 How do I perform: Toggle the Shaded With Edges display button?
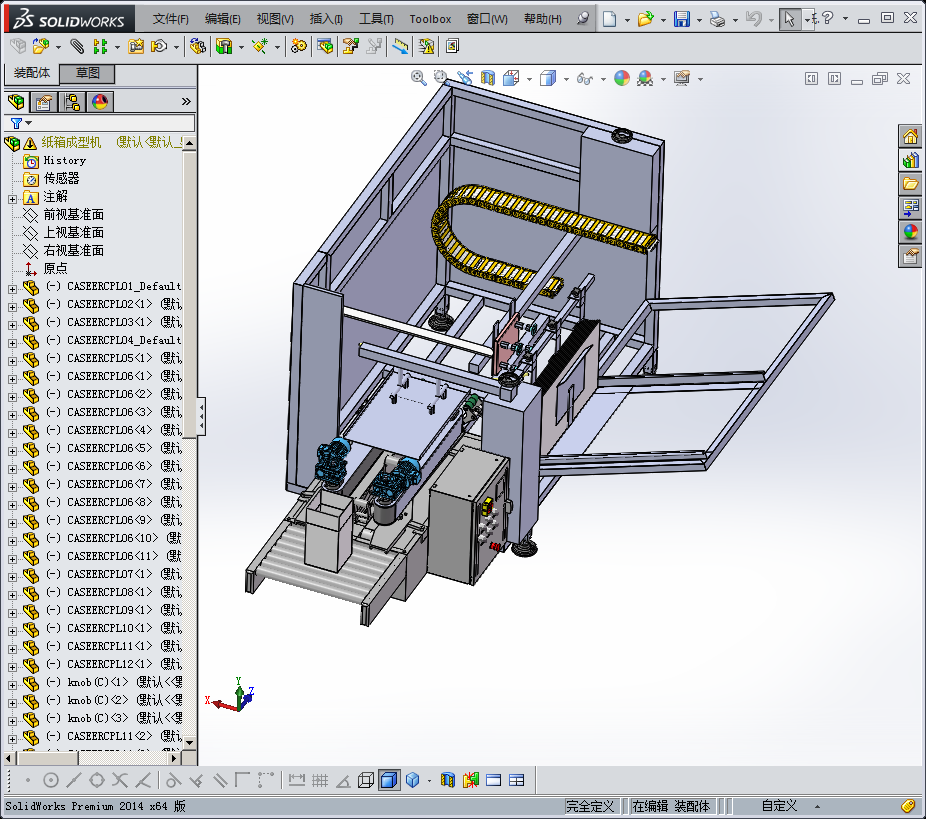pos(389,780)
